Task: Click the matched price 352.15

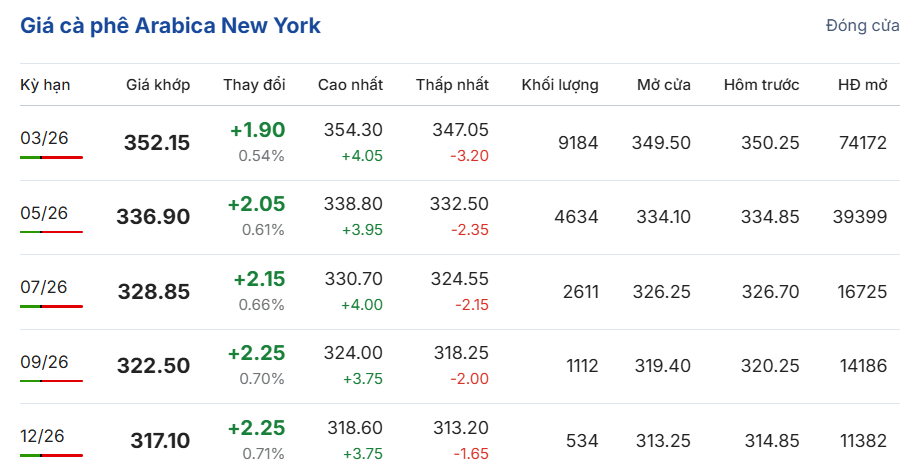Action: 157,143
